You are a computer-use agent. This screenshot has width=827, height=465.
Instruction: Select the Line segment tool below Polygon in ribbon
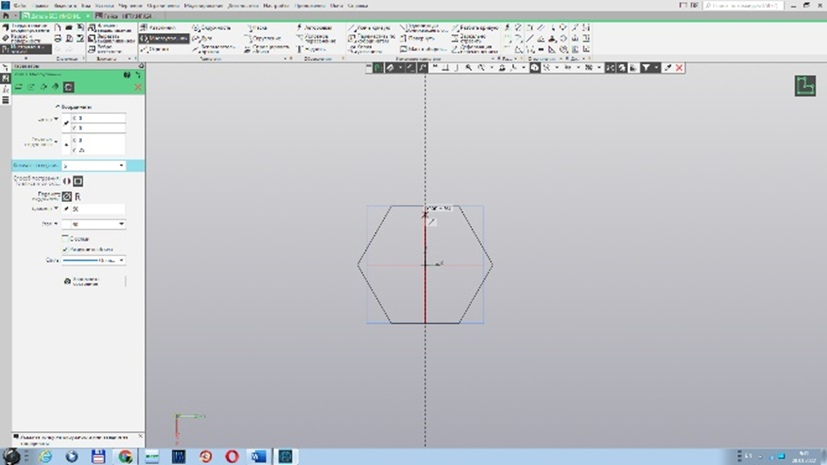point(155,49)
